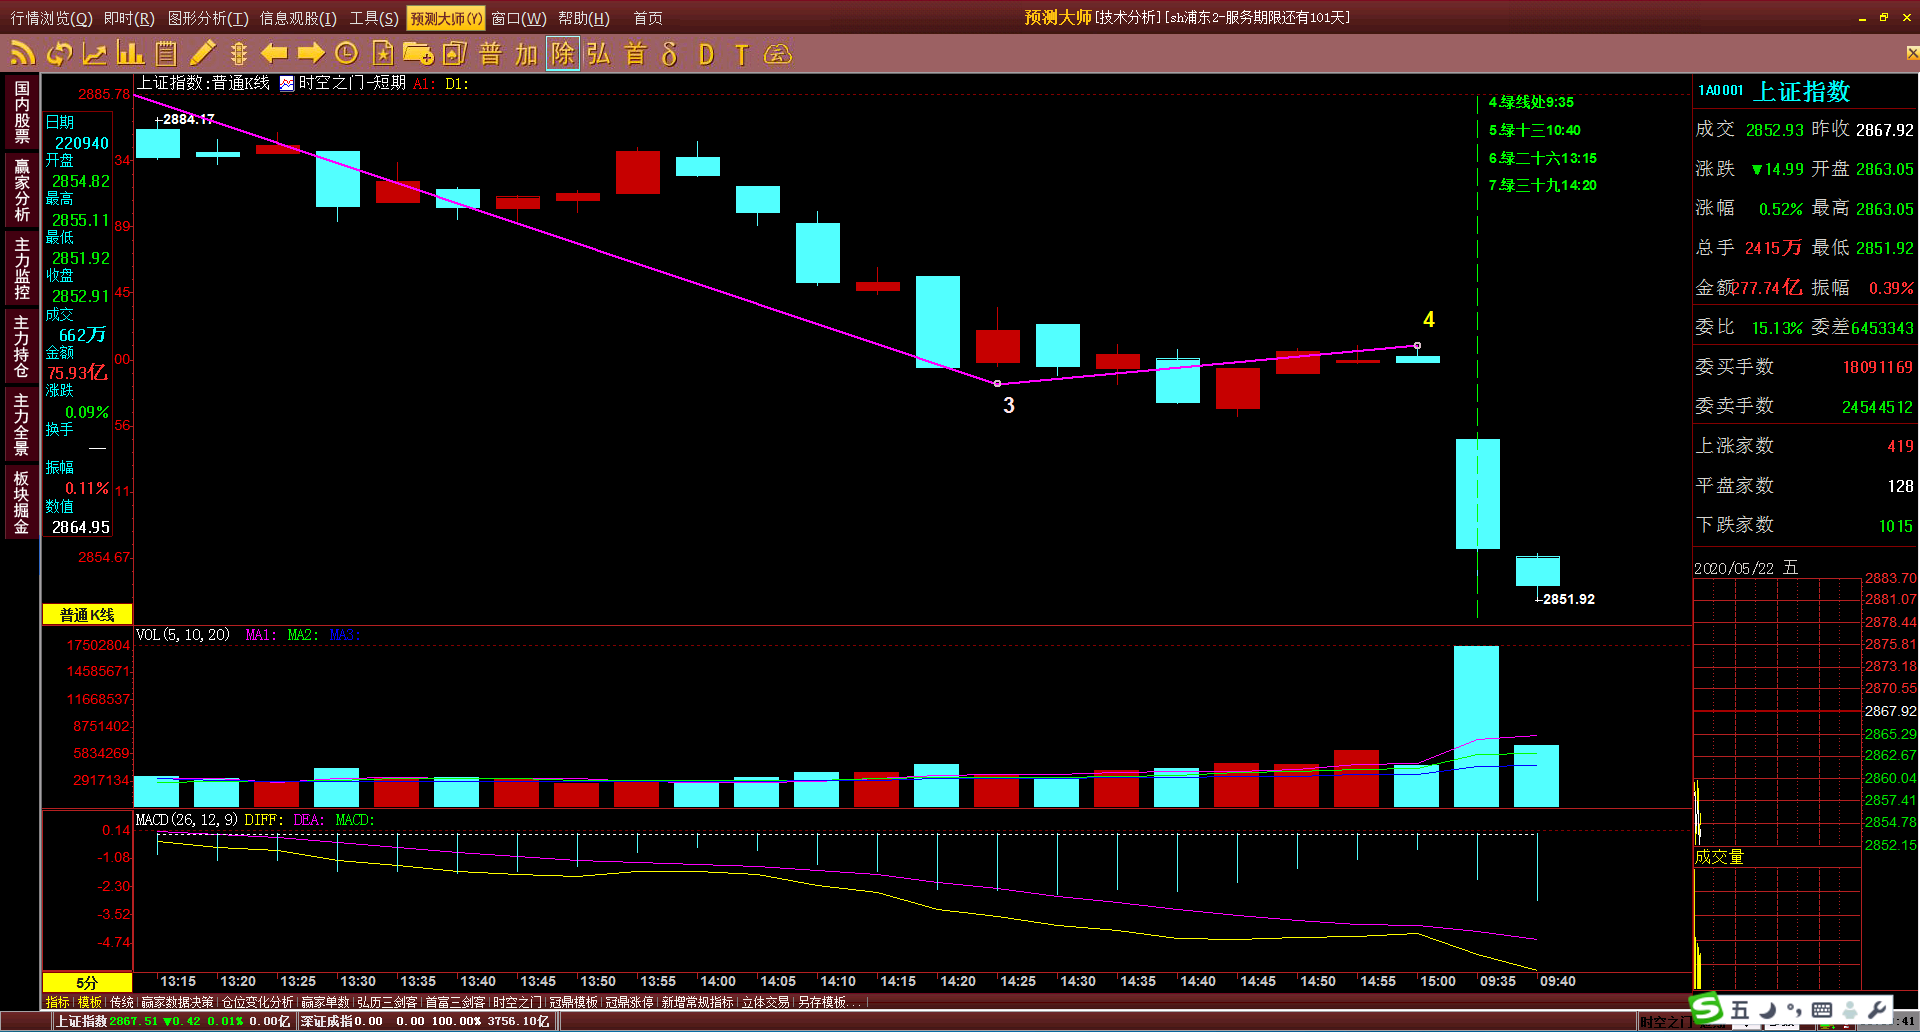
Task: Click the Sogou input method S icon
Action: (1706, 1008)
